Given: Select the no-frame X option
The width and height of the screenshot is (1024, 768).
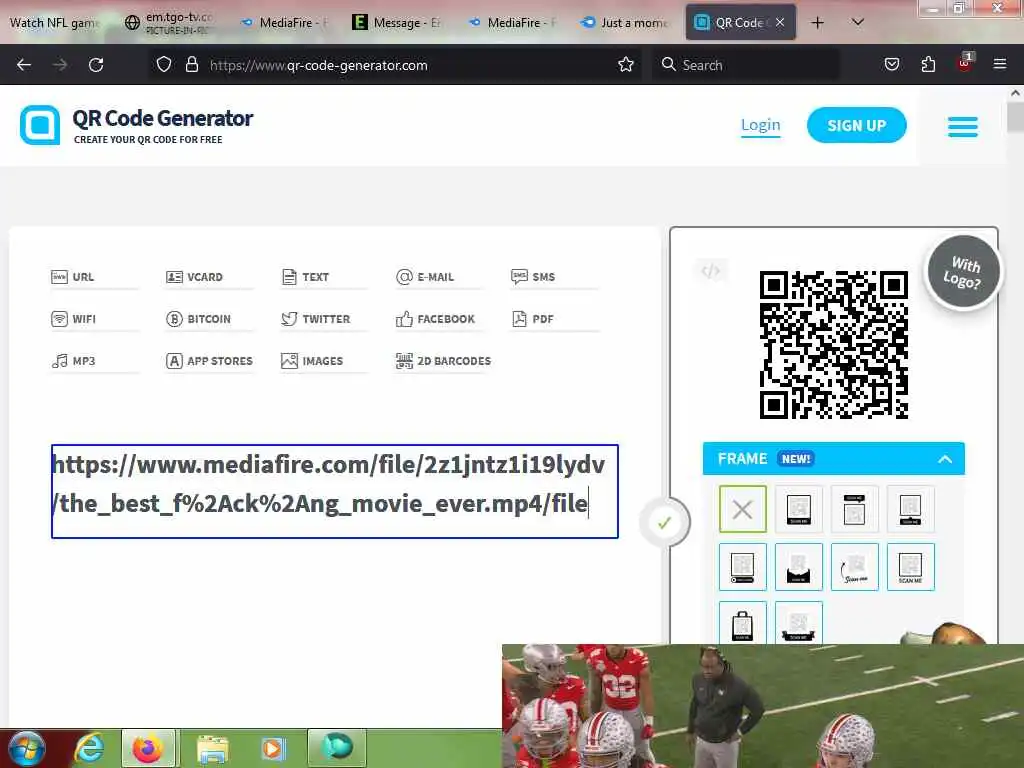Looking at the screenshot, I should [x=743, y=509].
